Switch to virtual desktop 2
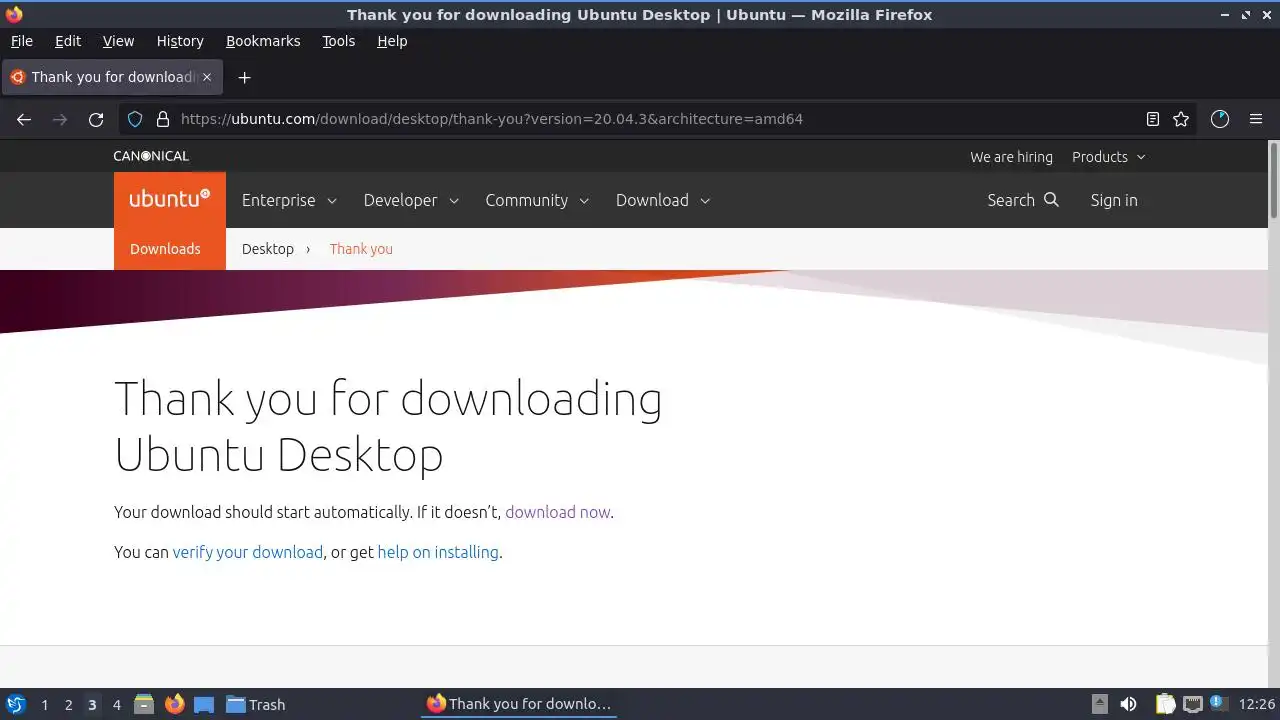The image size is (1280, 720). (x=68, y=704)
